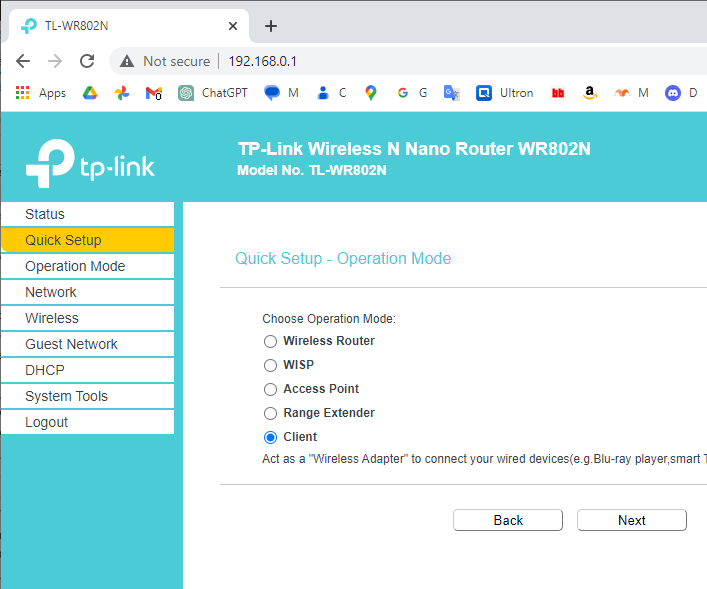Click the TP-Link Wireless N Nano Router title
Image resolution: width=707 pixels, height=589 pixels.
click(414, 149)
